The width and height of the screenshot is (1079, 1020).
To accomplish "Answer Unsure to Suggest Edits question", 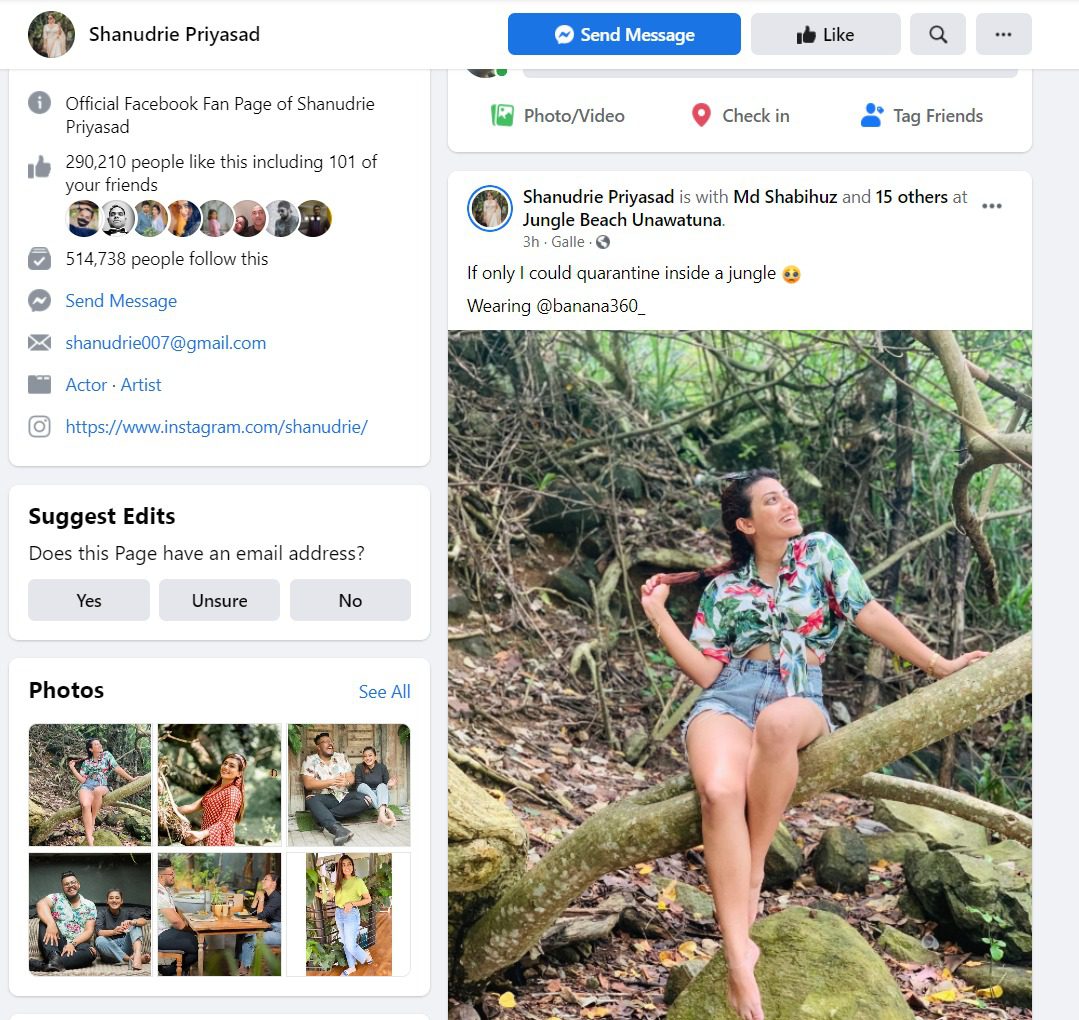I will pos(219,600).
